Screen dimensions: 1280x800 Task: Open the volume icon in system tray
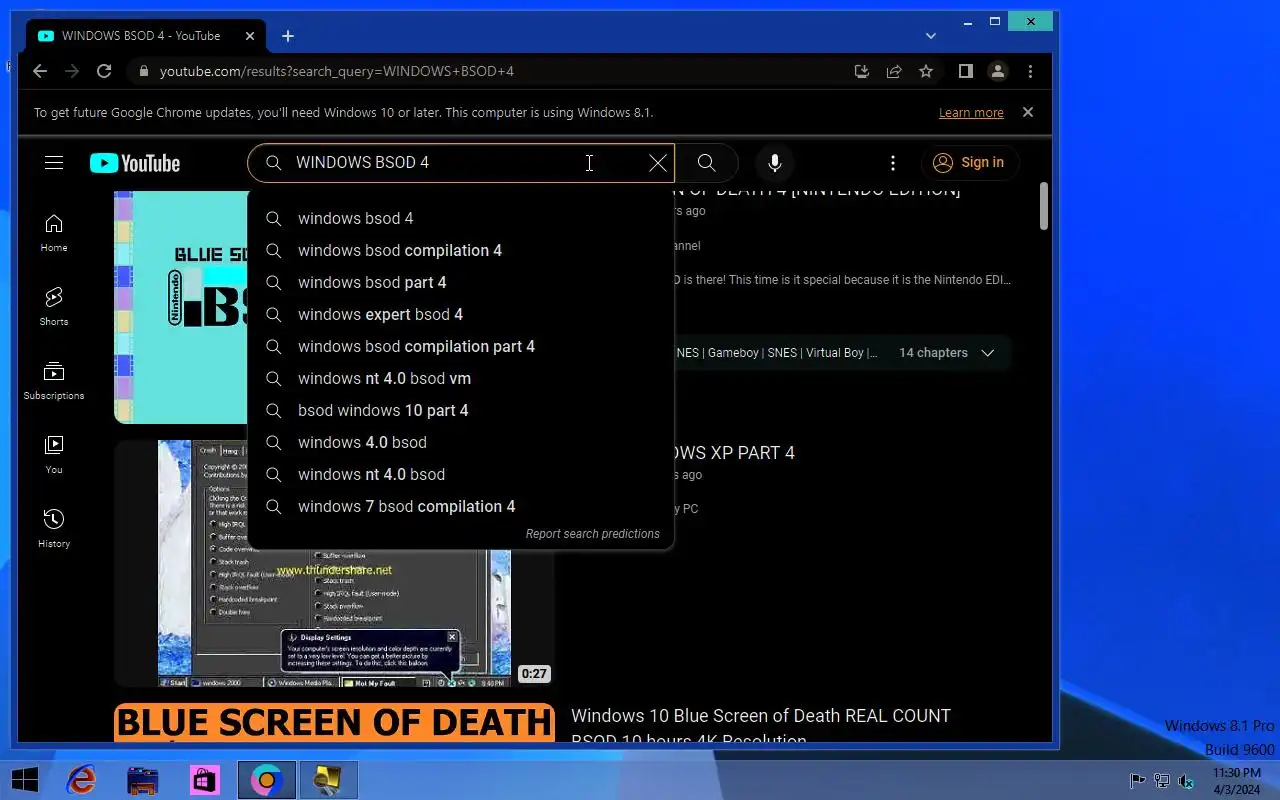click(1186, 781)
